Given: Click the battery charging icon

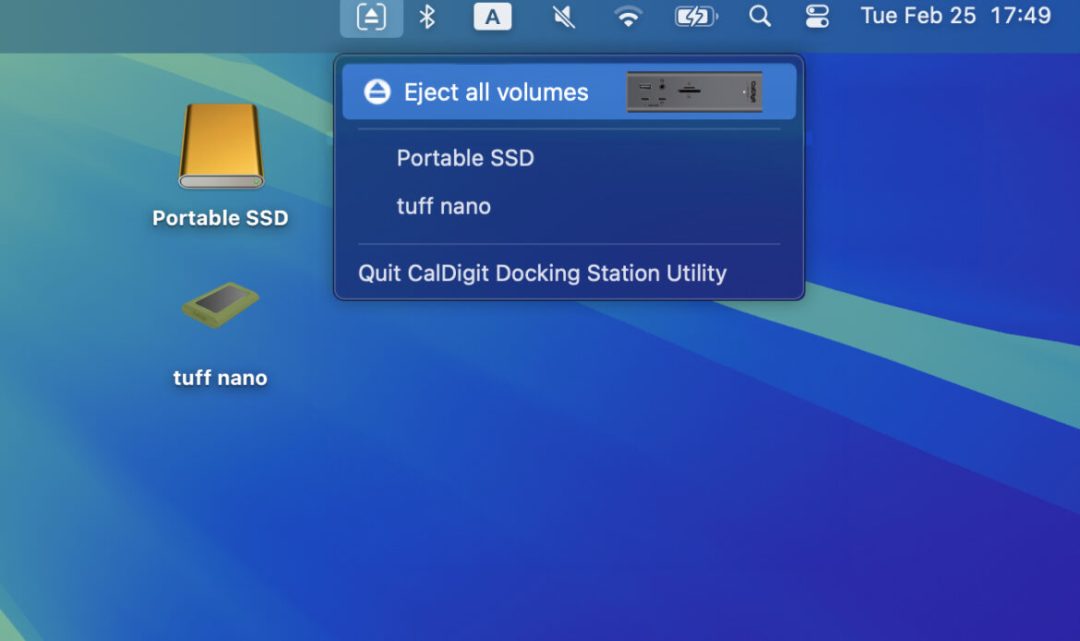Looking at the screenshot, I should 696,17.
